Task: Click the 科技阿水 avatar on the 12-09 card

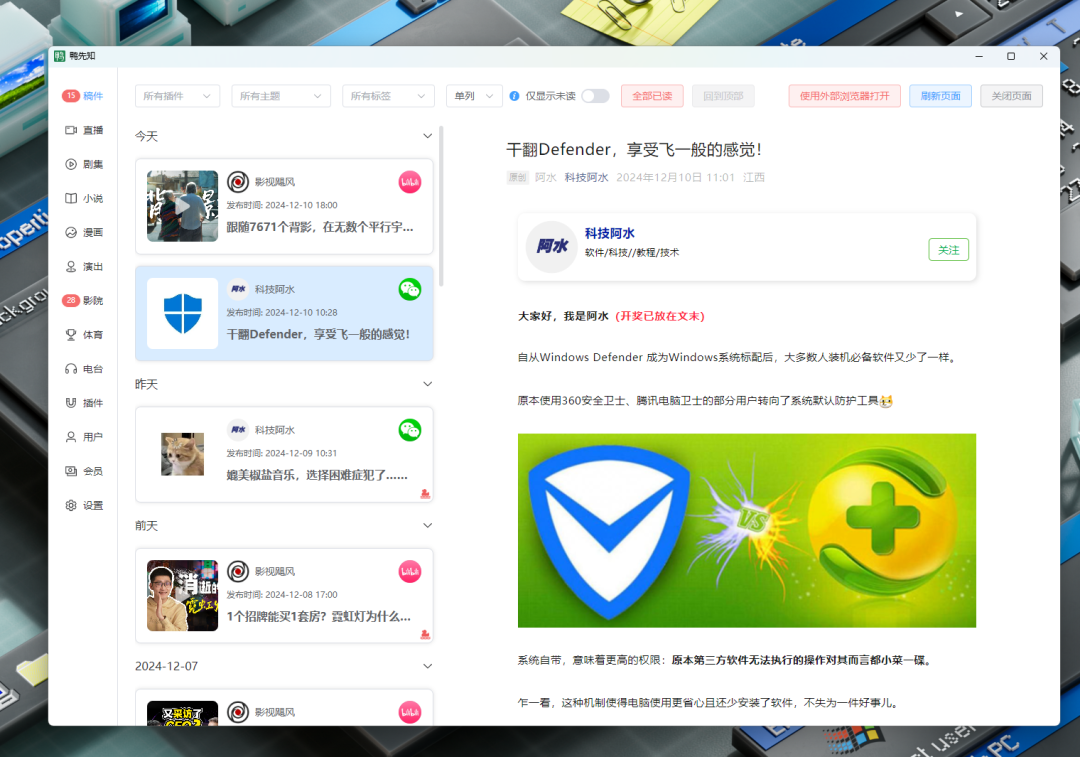Action: click(x=238, y=430)
